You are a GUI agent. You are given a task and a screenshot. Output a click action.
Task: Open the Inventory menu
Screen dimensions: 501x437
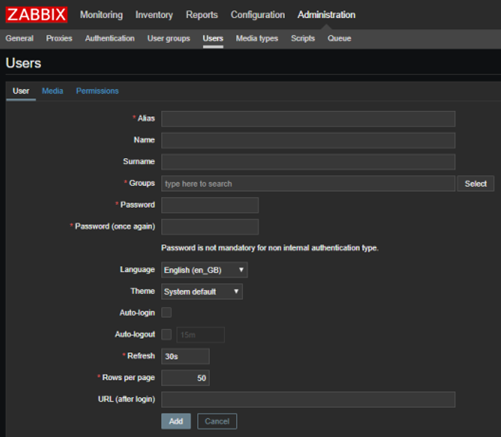click(x=154, y=15)
